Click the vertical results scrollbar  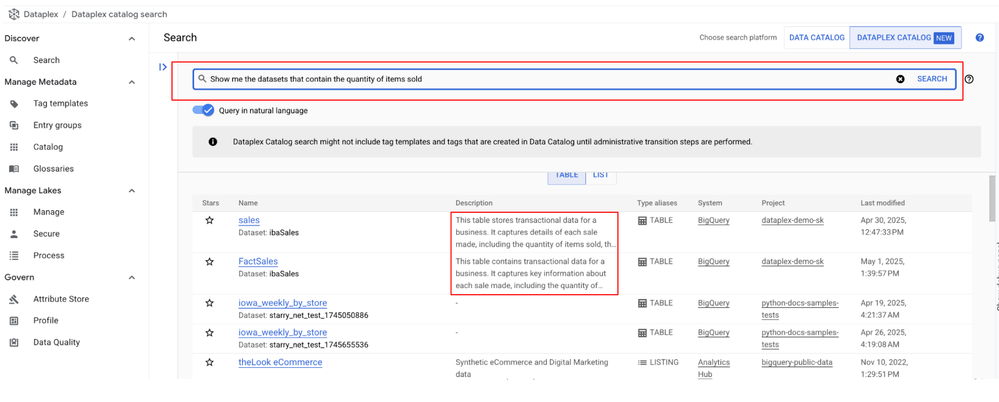pyautogui.click(x=992, y=197)
